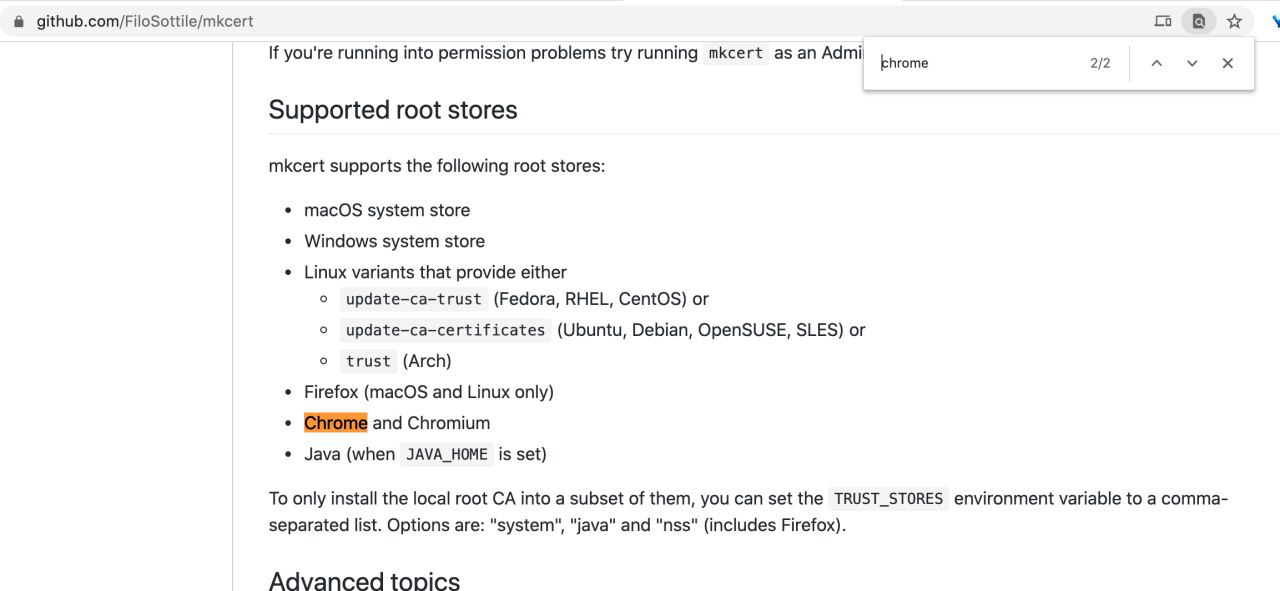Click the "Advanced topics" heading
The image size is (1280, 591).
pyautogui.click(x=364, y=581)
